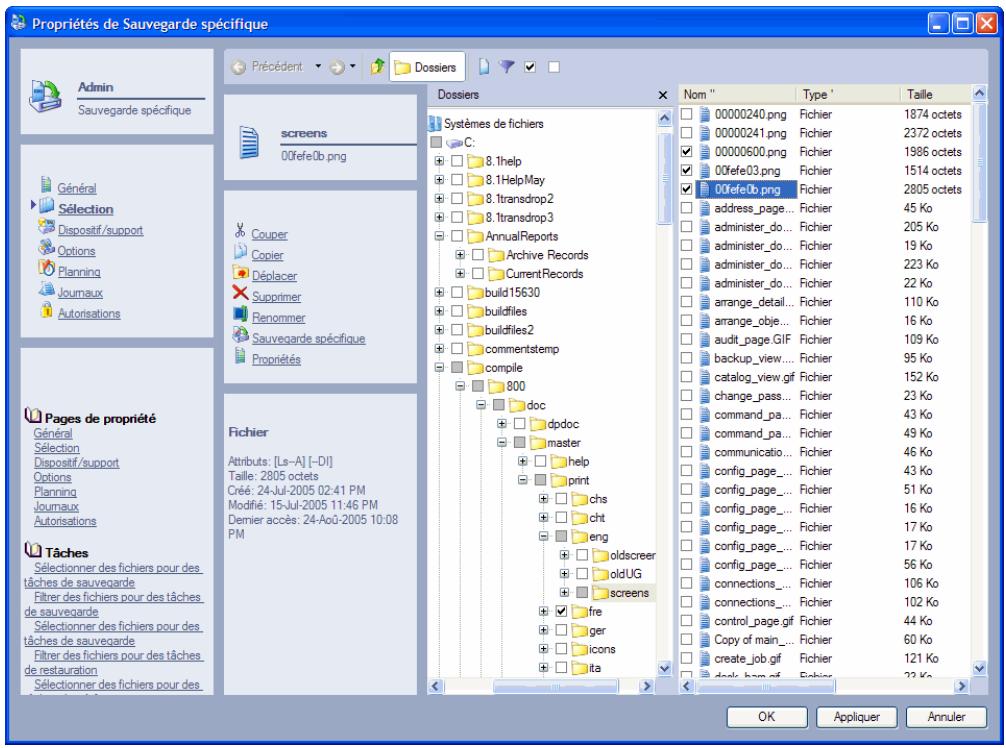Click the red X Supprimer icon
This screenshot has height=748, width=1006.
tap(240, 293)
